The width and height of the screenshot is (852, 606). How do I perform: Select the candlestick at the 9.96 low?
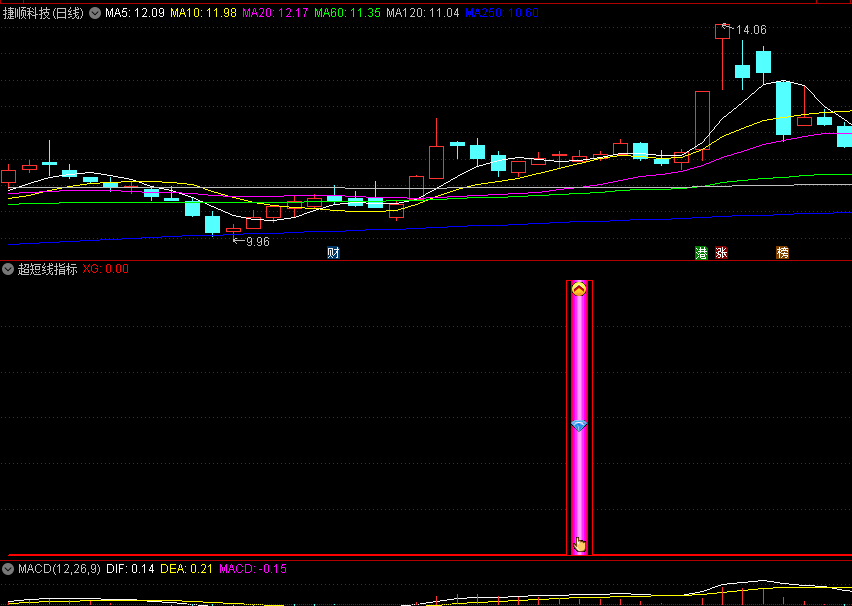[x=233, y=230]
